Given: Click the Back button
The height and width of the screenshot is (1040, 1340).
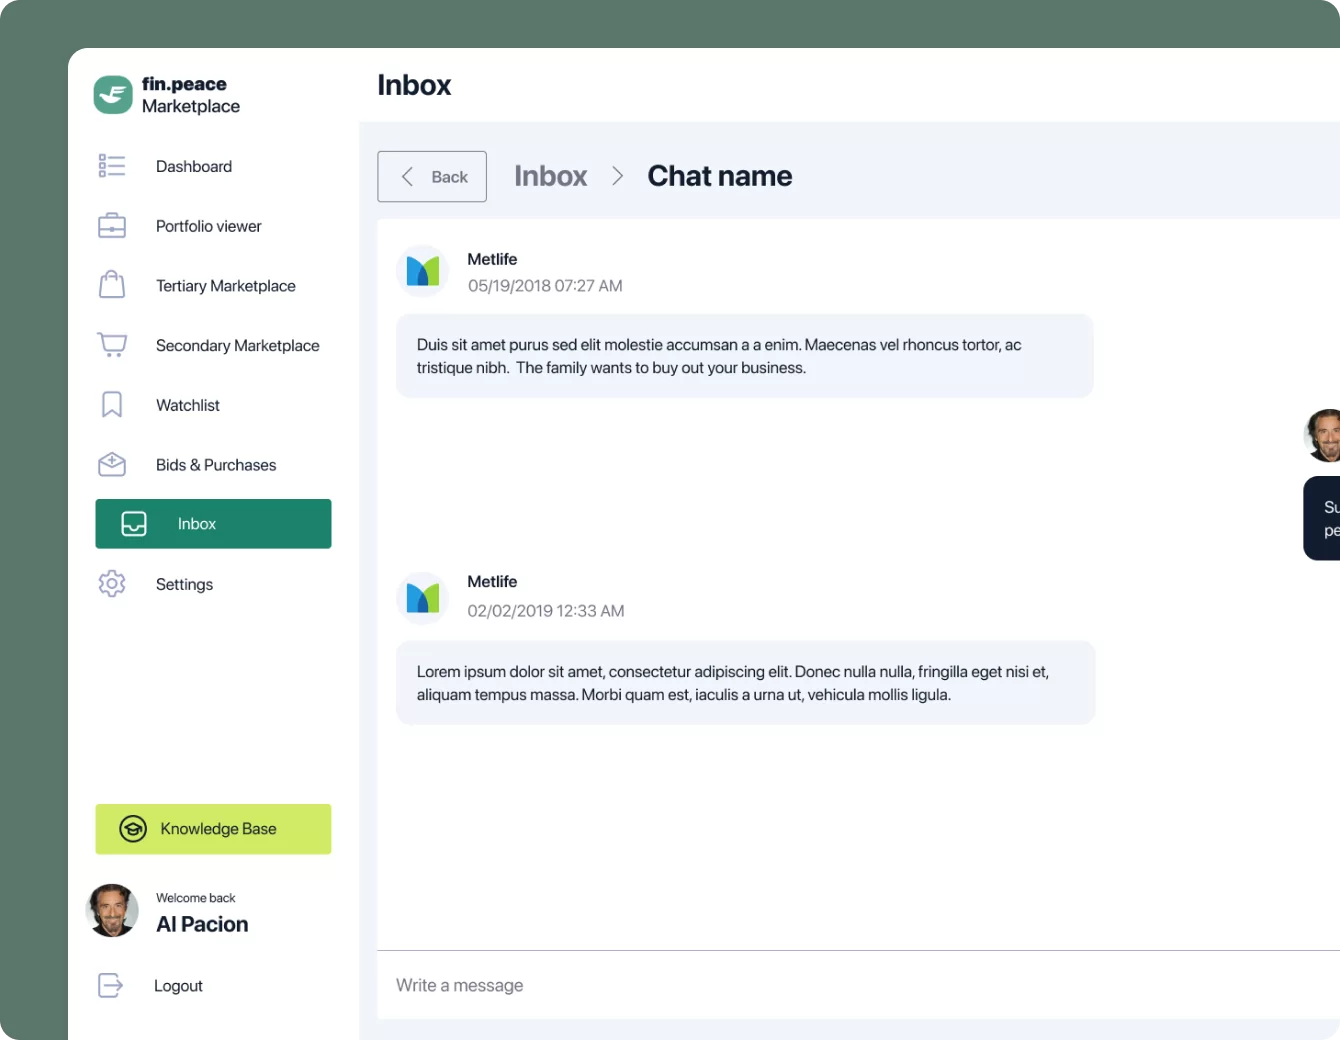Looking at the screenshot, I should (x=432, y=177).
